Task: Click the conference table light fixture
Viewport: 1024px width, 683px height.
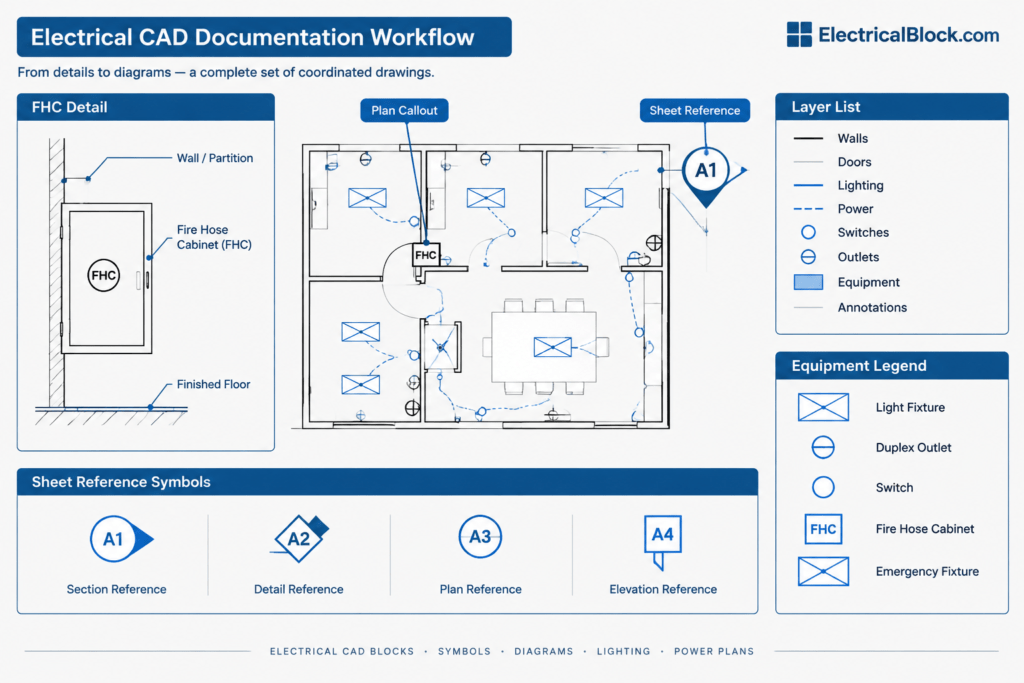Action: click(x=552, y=347)
